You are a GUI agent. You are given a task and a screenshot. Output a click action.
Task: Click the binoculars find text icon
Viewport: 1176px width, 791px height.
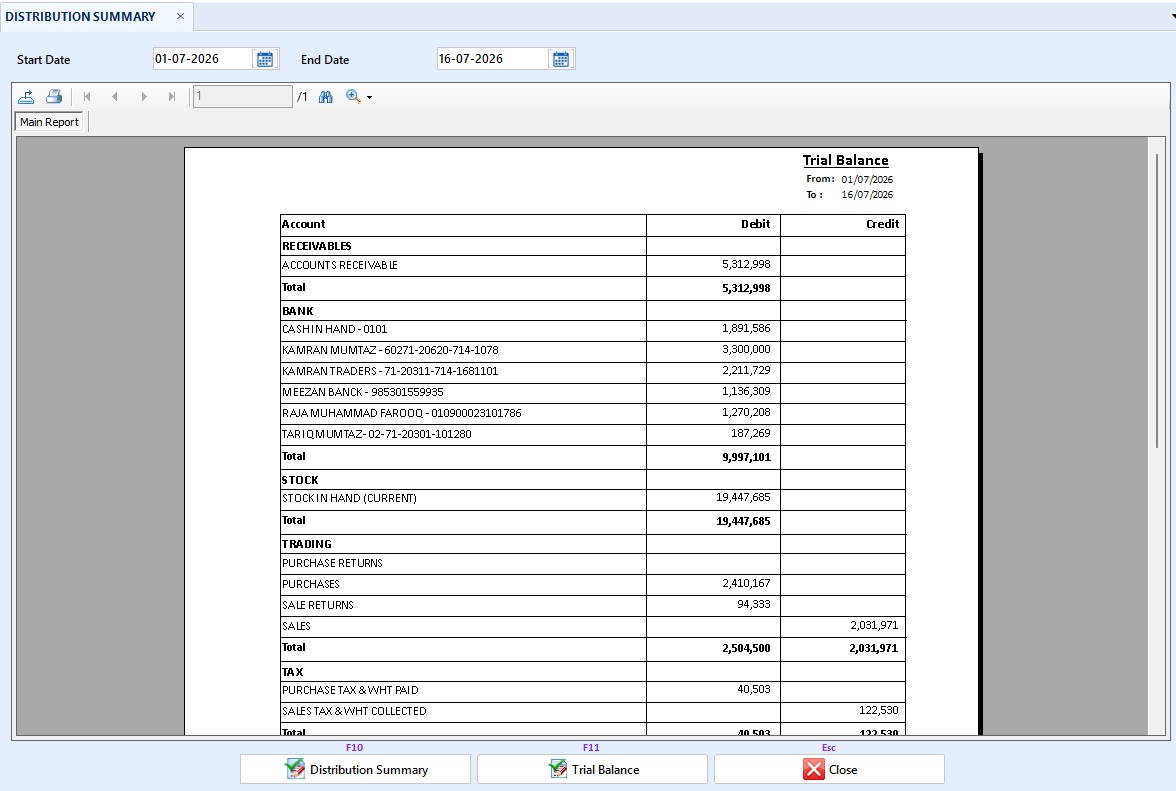point(326,97)
